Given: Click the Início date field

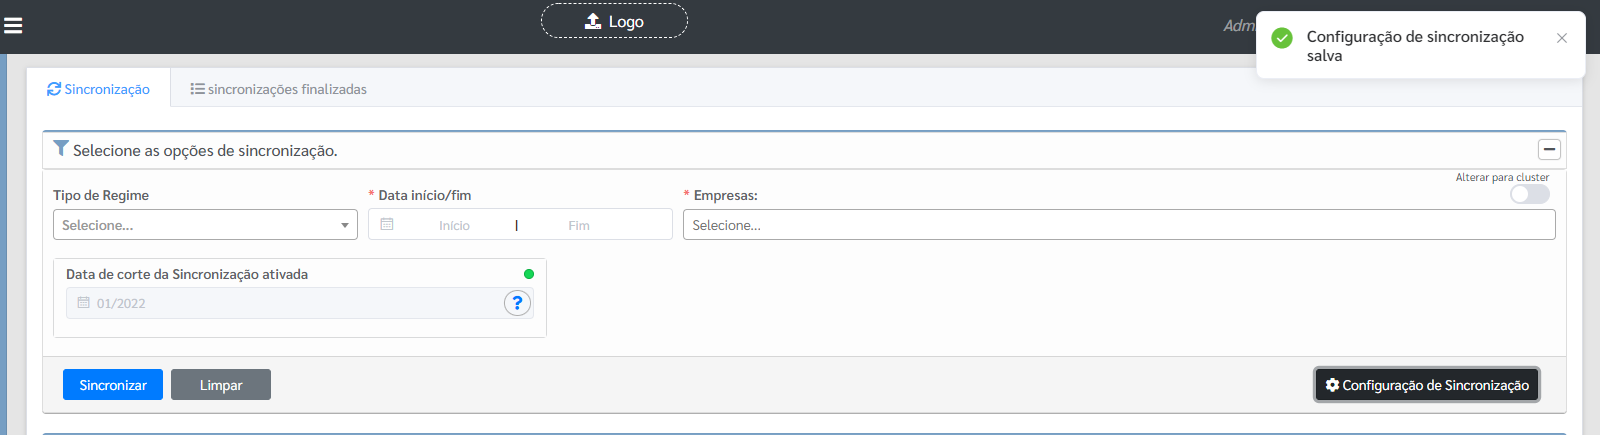Looking at the screenshot, I should (454, 225).
